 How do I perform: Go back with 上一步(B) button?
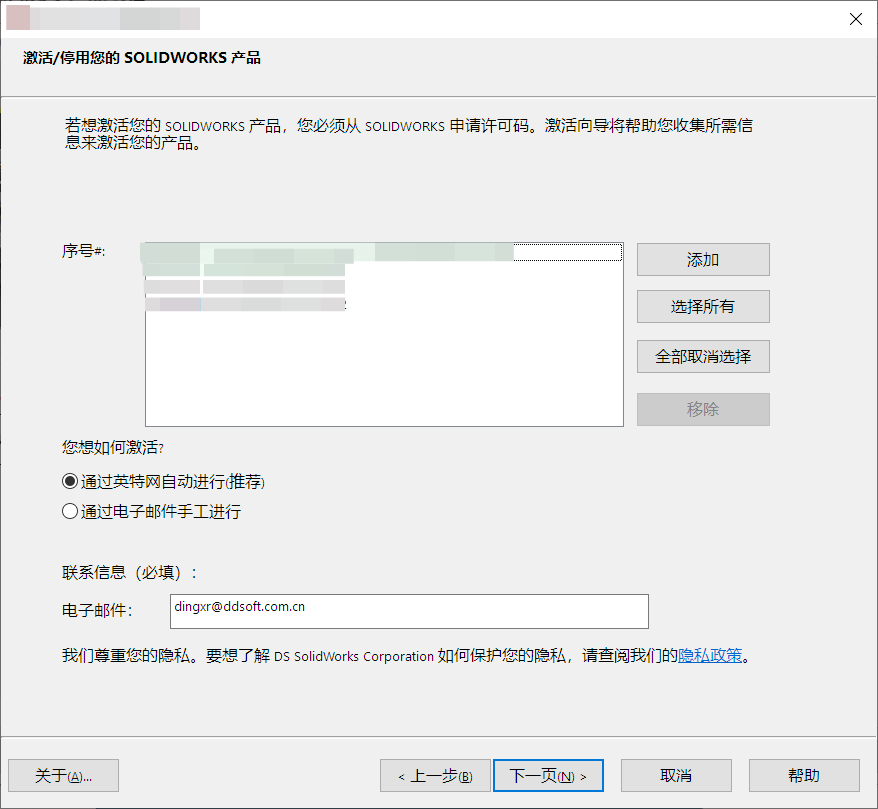click(x=435, y=775)
